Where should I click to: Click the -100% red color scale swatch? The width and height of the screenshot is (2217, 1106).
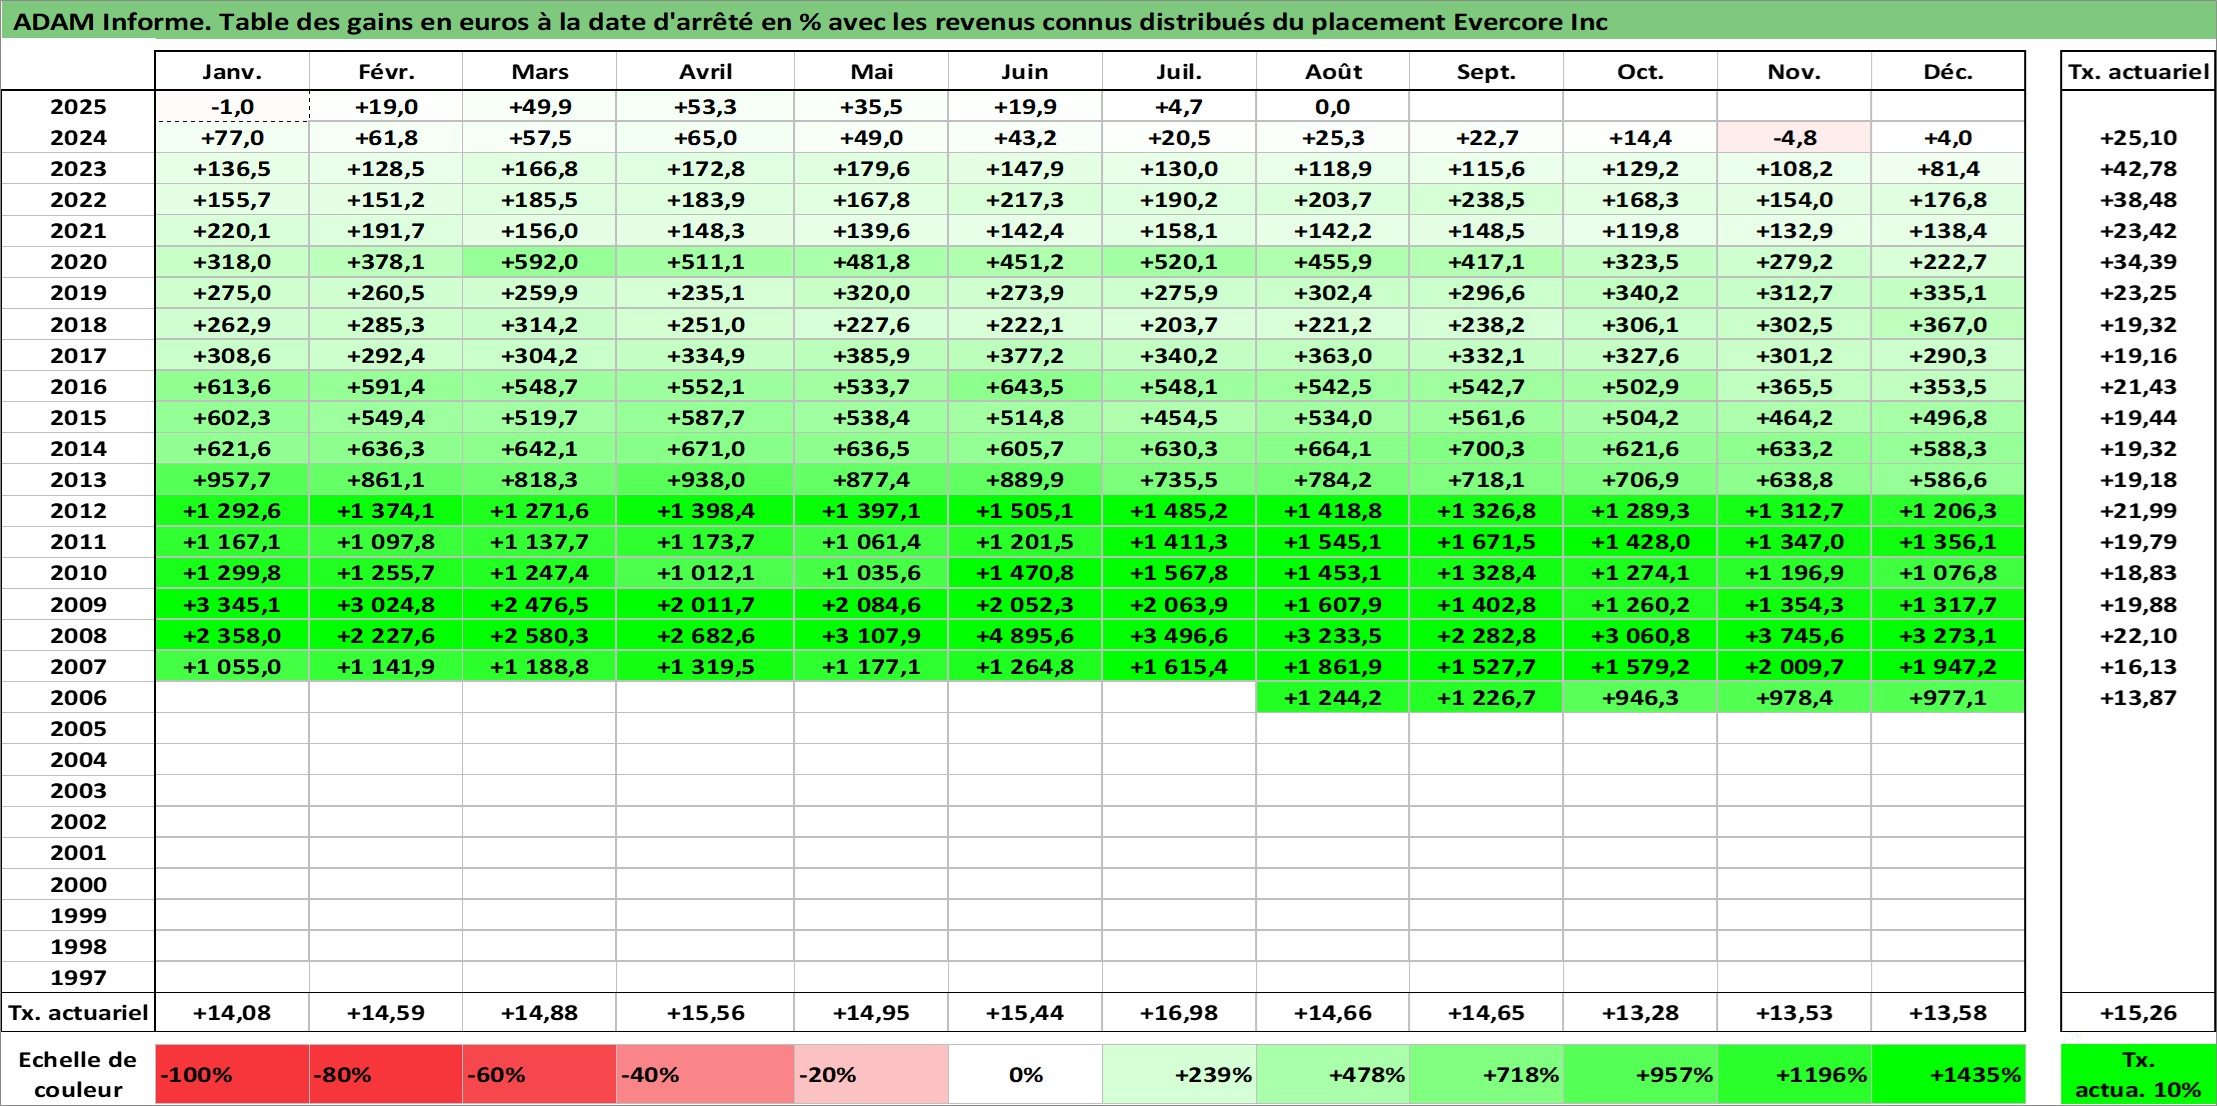point(232,1075)
